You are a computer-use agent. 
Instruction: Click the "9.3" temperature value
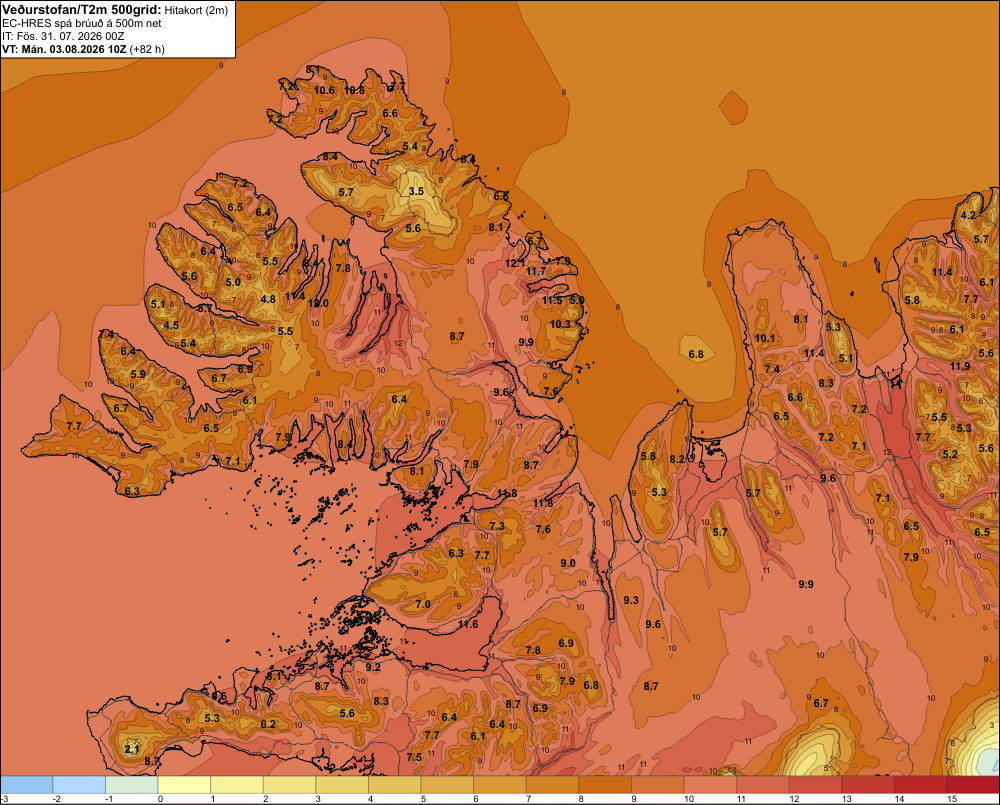coord(631,600)
